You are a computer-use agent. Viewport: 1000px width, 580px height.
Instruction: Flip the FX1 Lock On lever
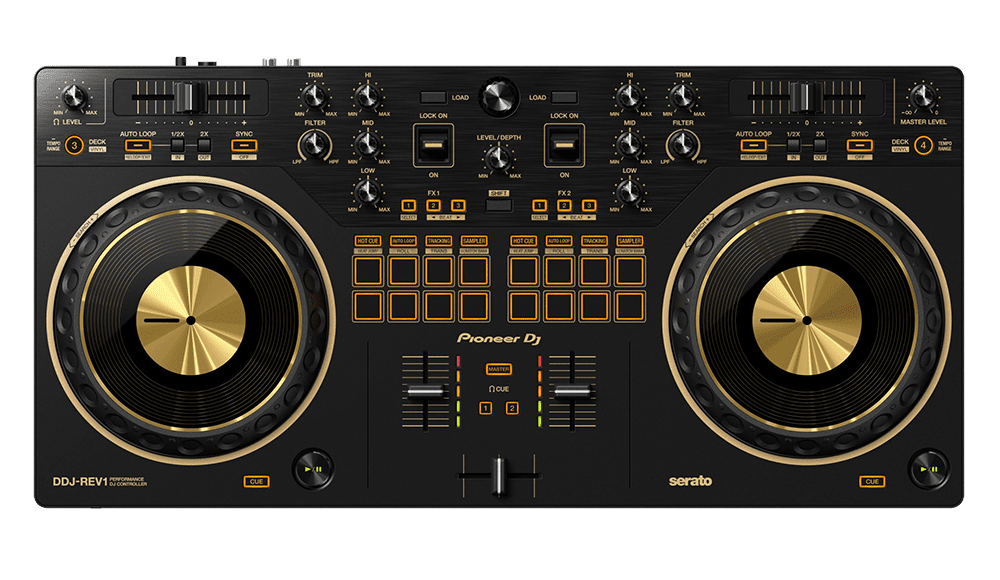click(433, 146)
